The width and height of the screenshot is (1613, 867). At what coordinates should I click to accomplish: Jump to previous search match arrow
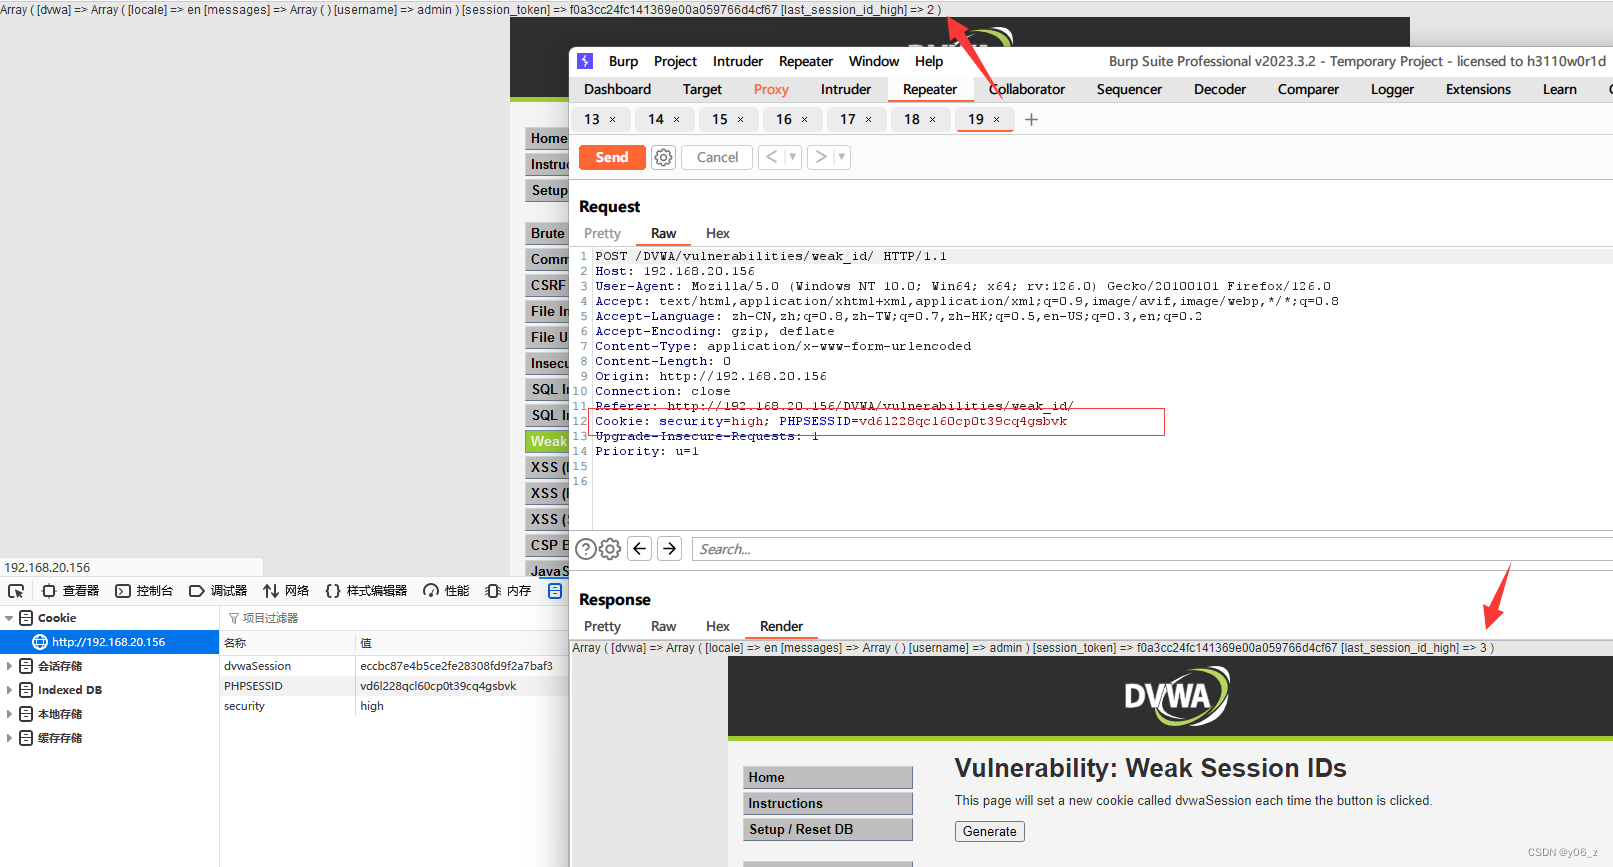[x=640, y=548]
